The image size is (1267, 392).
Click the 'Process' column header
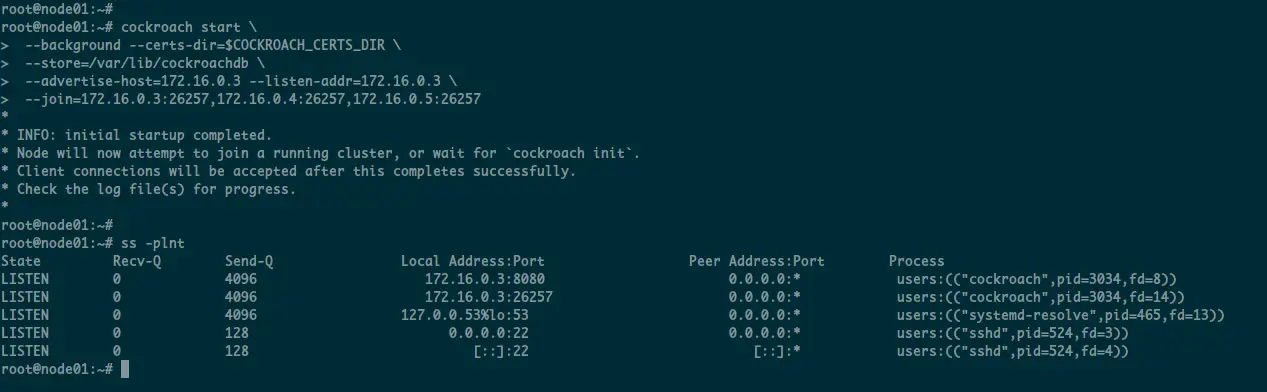pos(917,261)
